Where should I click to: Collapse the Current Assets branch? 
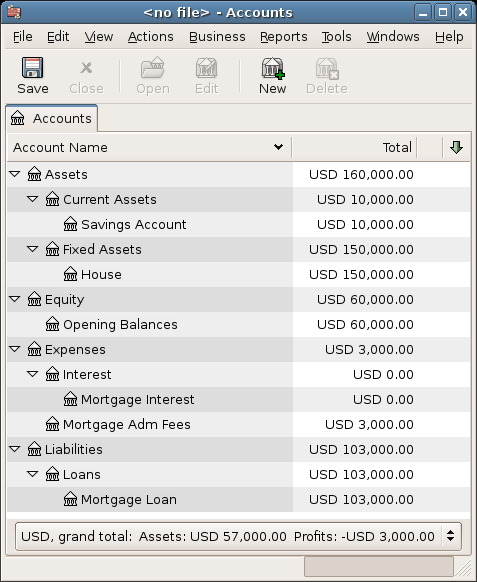pyautogui.click(x=33, y=199)
